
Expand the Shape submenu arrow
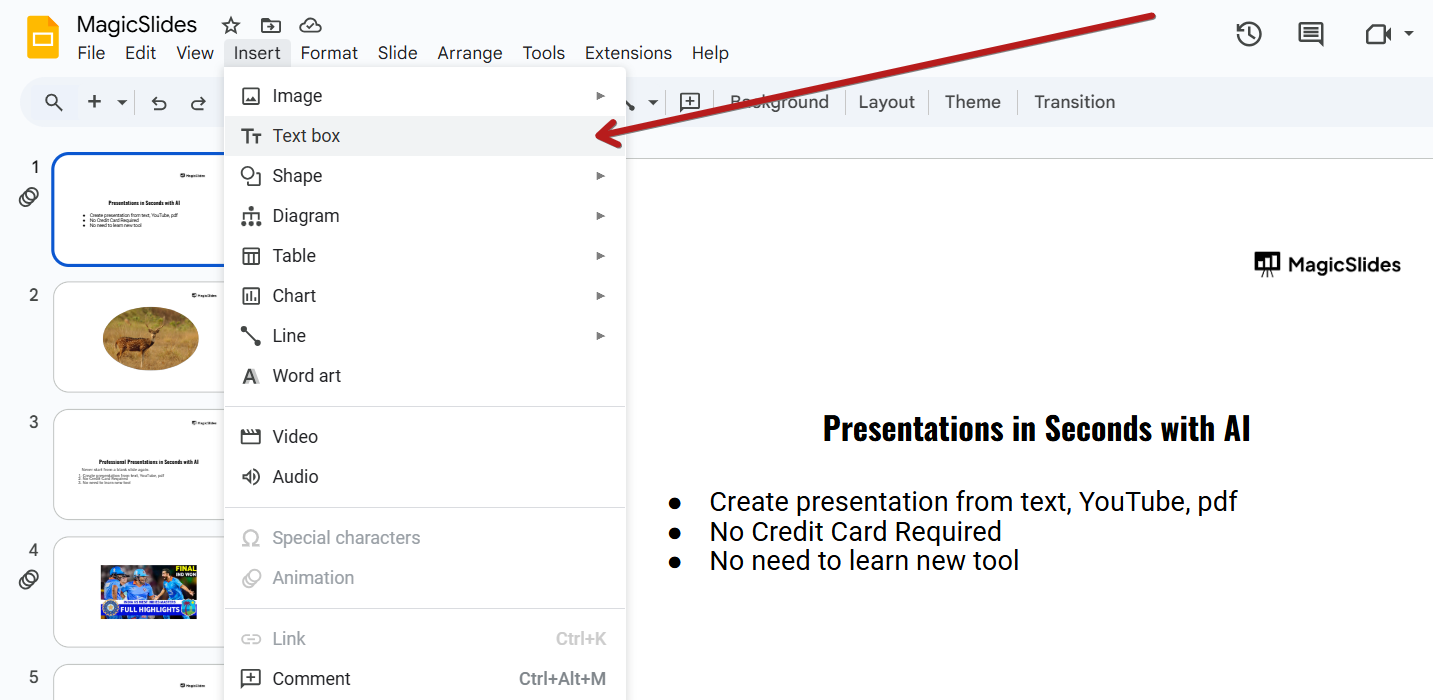click(x=600, y=176)
